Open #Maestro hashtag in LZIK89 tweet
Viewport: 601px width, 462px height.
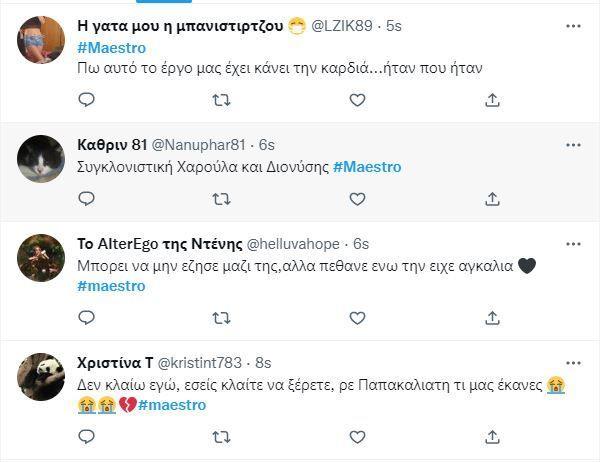pos(111,46)
